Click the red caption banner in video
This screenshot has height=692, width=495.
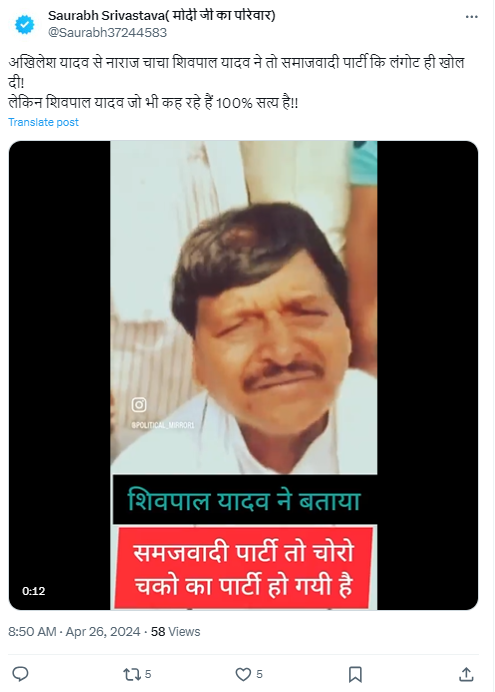244,568
